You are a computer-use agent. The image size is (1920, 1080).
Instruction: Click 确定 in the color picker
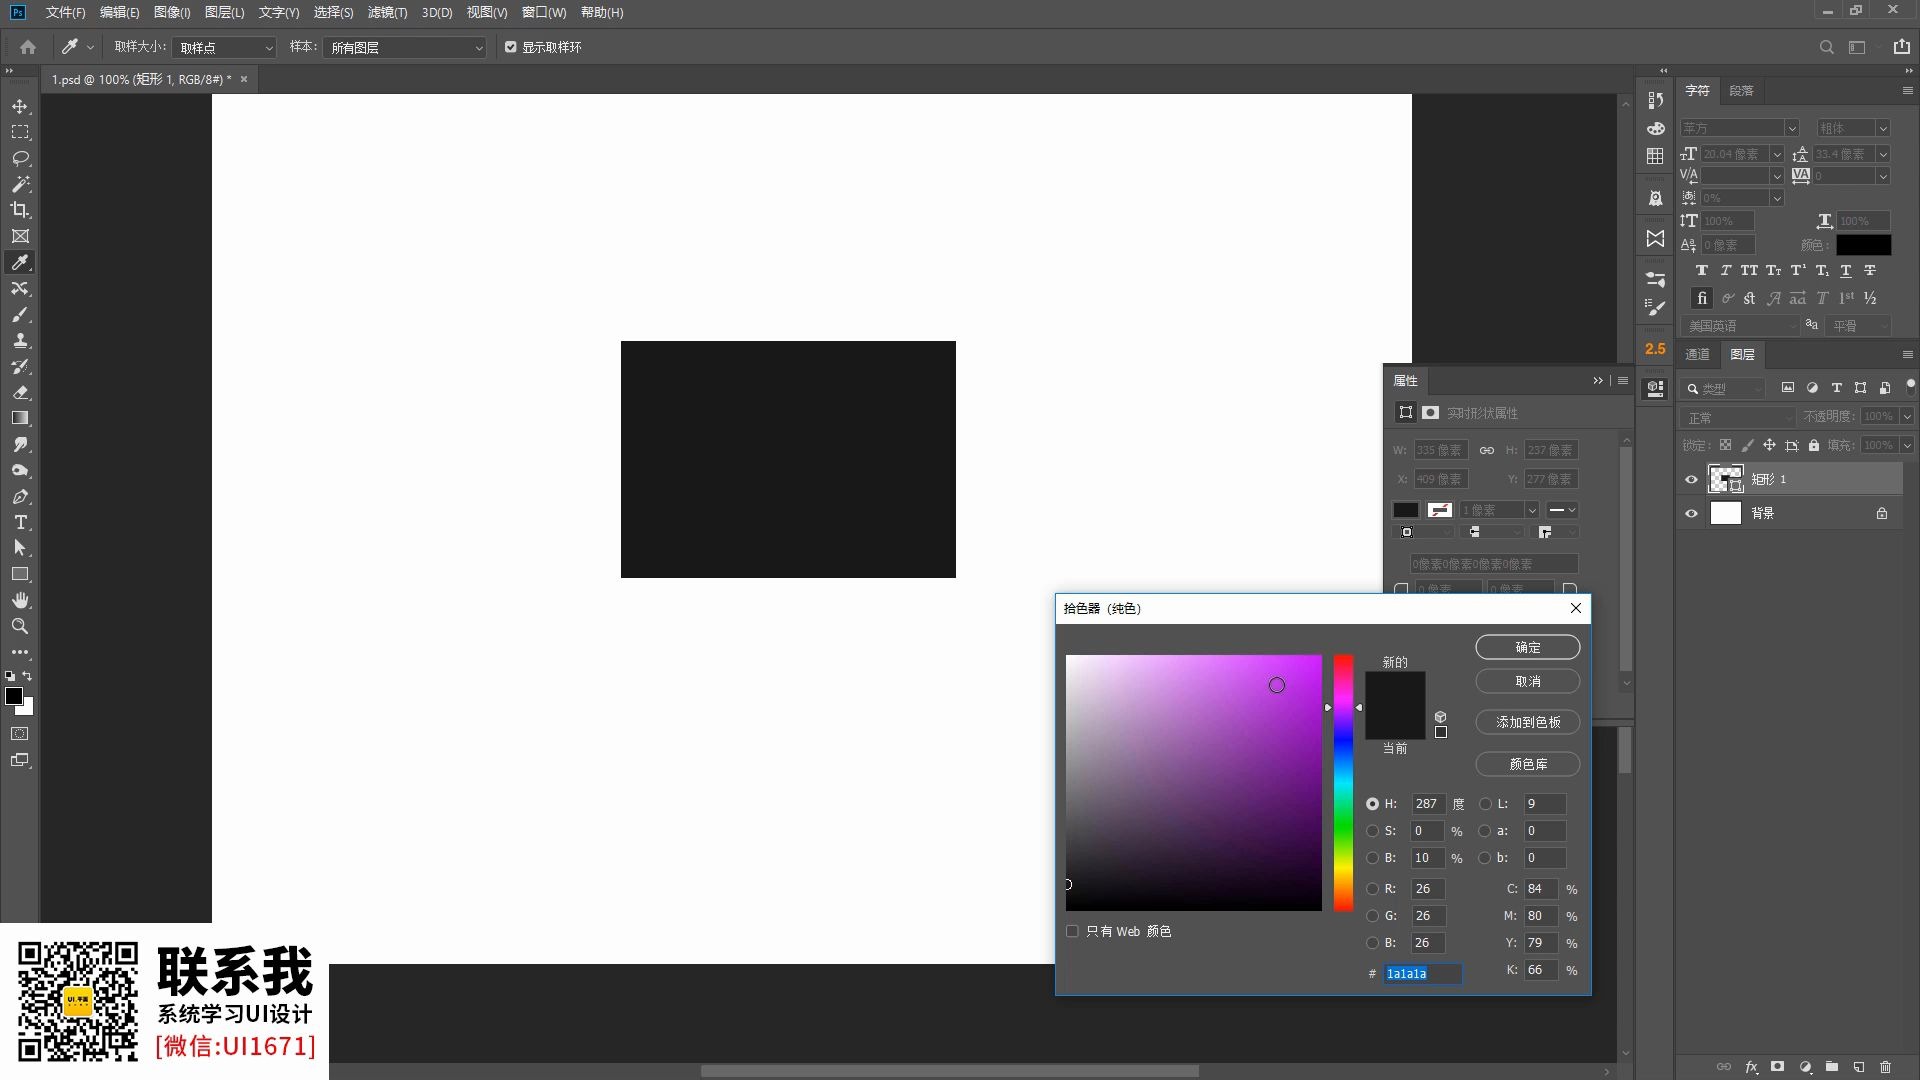[1527, 647]
